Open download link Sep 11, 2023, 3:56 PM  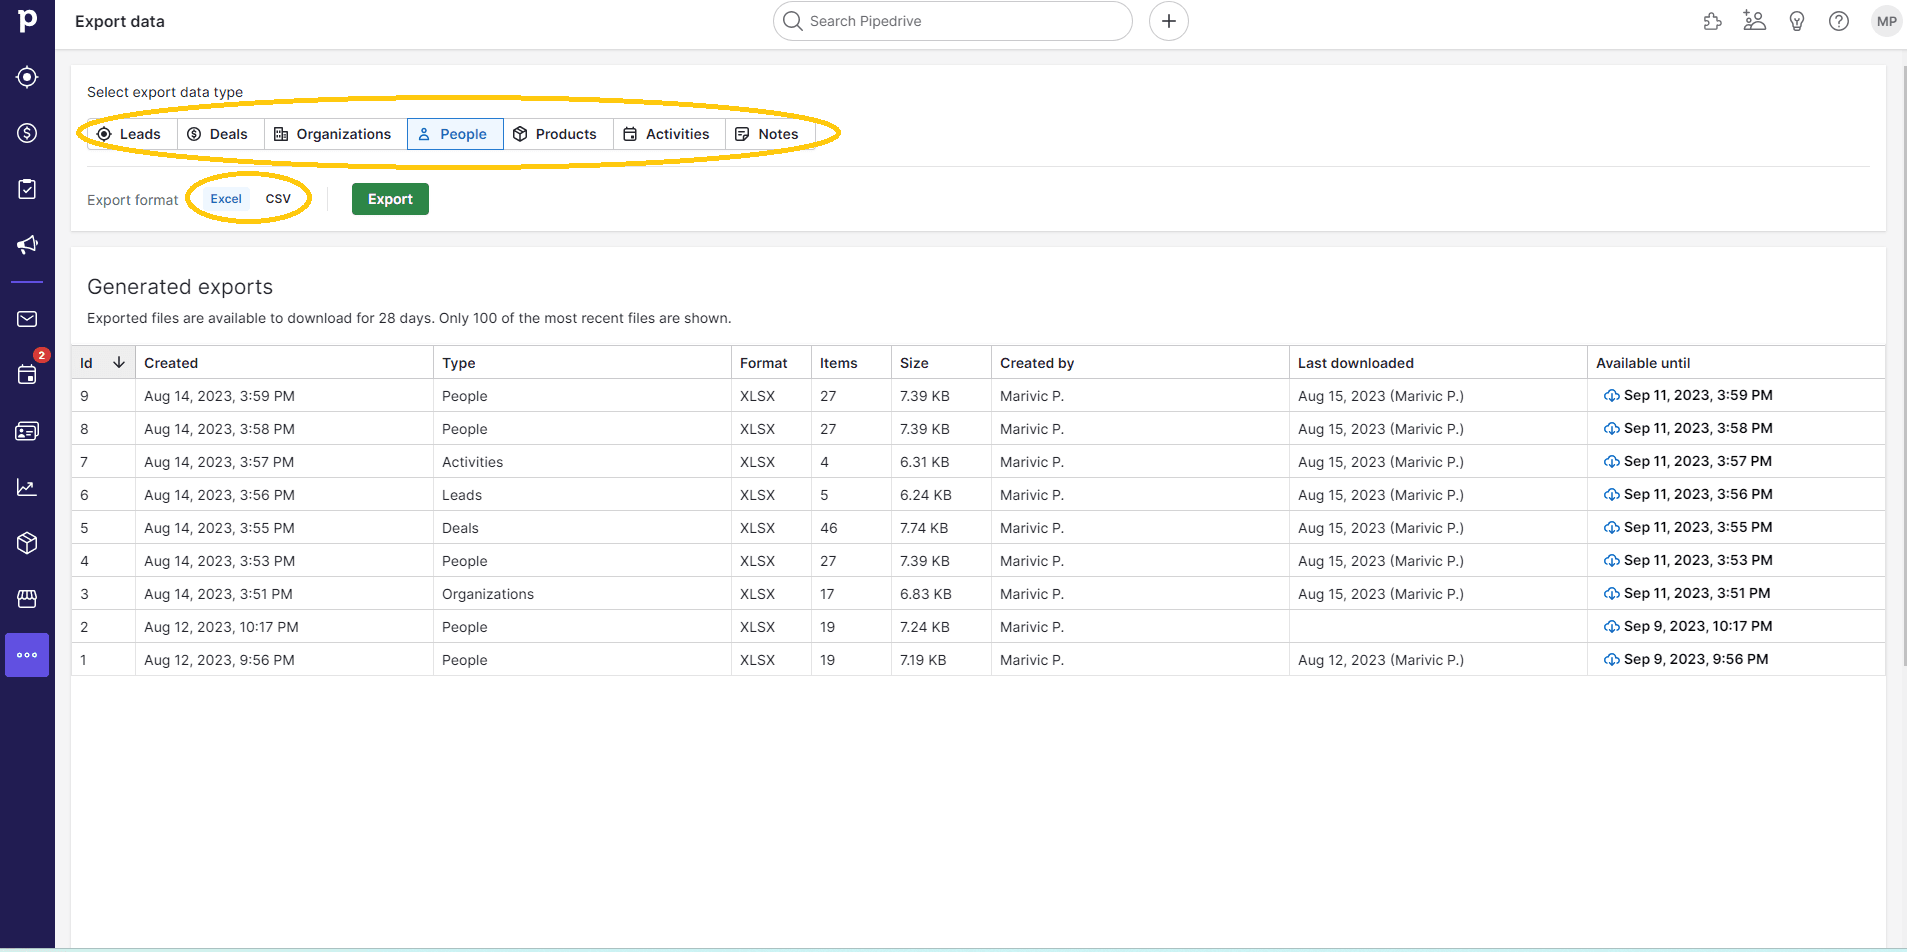coord(1698,494)
